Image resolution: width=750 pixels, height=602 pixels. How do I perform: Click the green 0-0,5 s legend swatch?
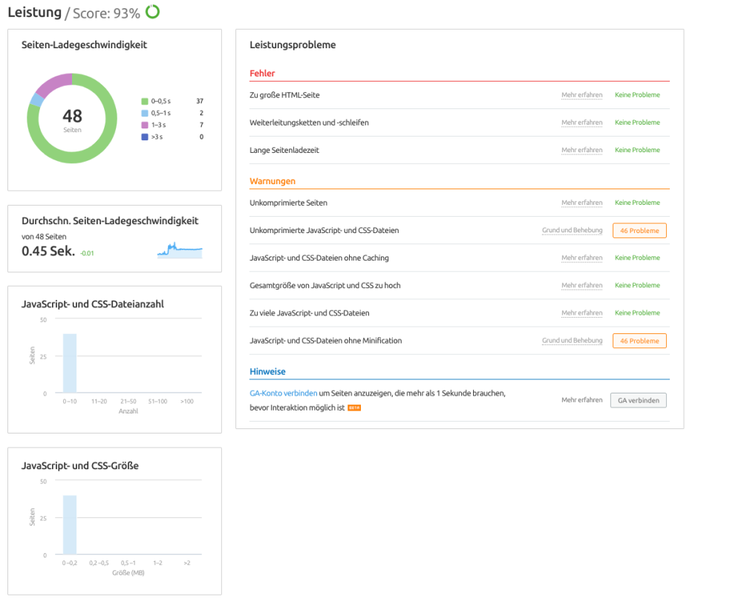tap(144, 101)
